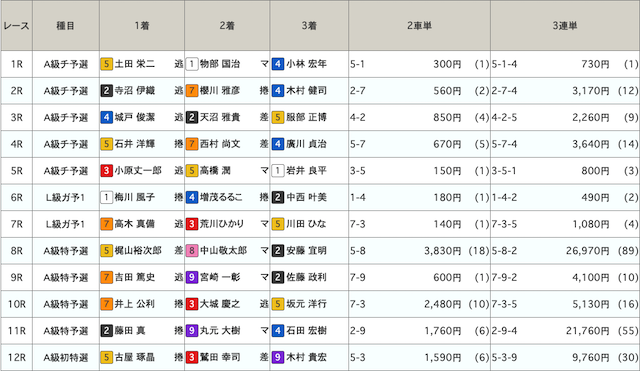Viewport: 640px width, 371px height.
Task: Click the purple number 9 badge beside 木村 貴宏
Action: pos(278,358)
